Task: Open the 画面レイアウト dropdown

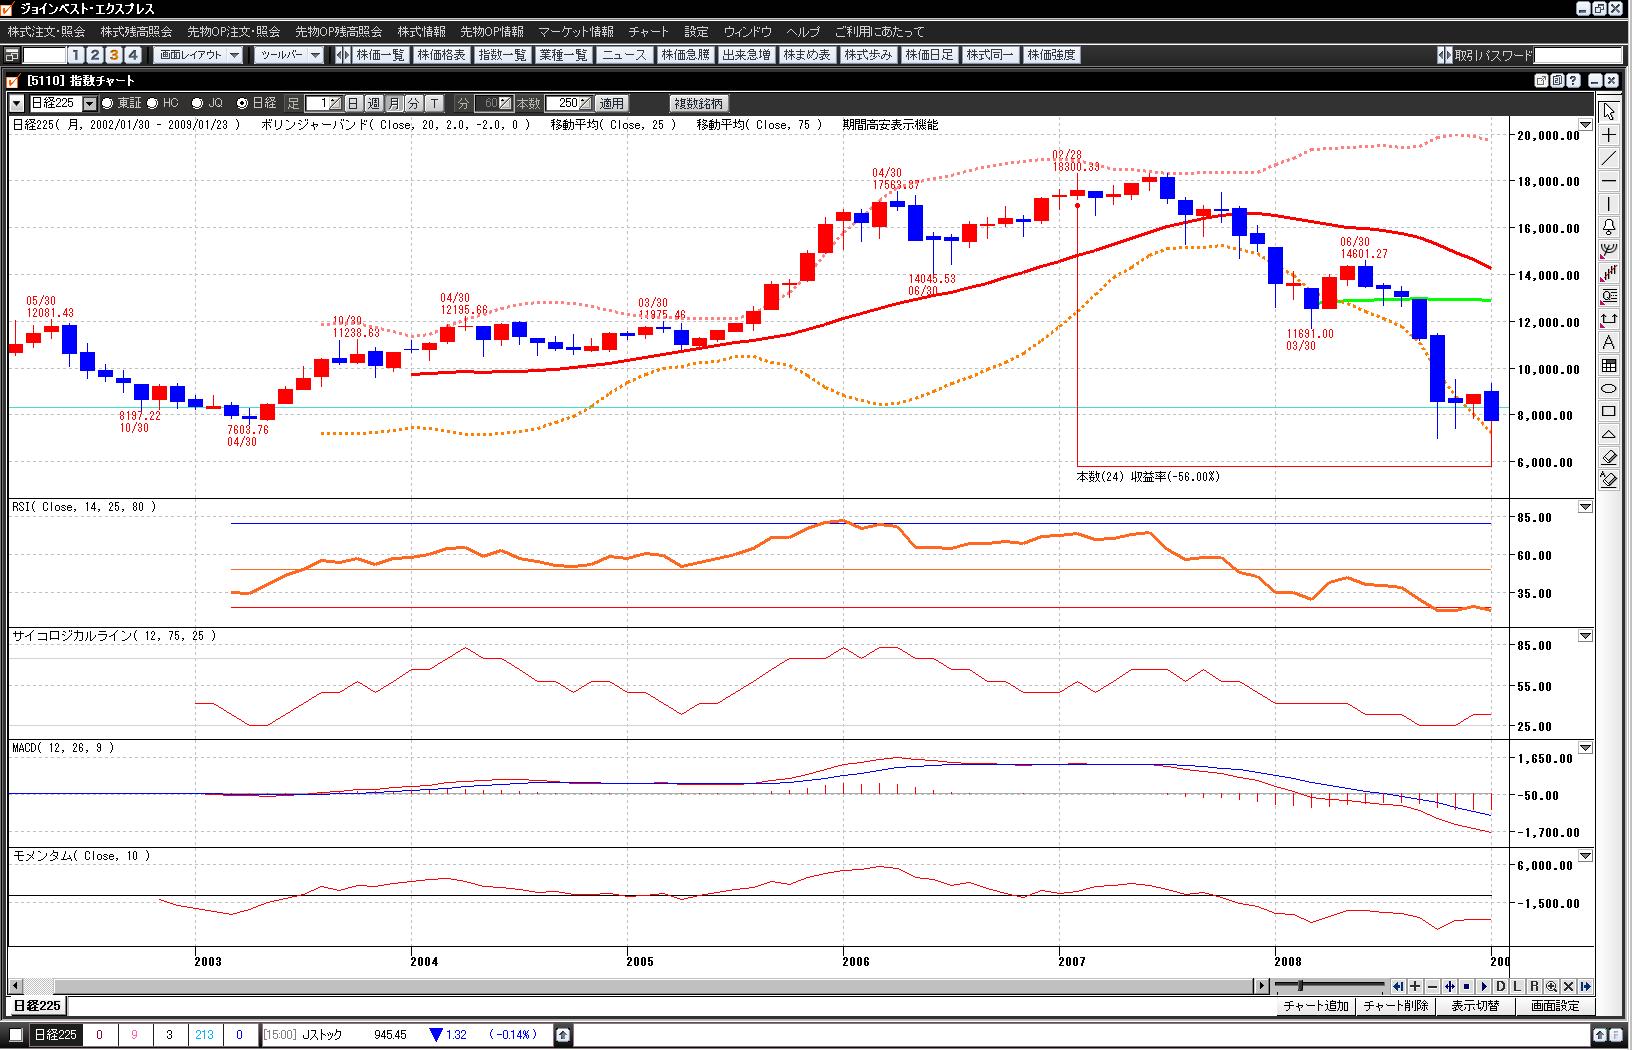Action: click(199, 55)
